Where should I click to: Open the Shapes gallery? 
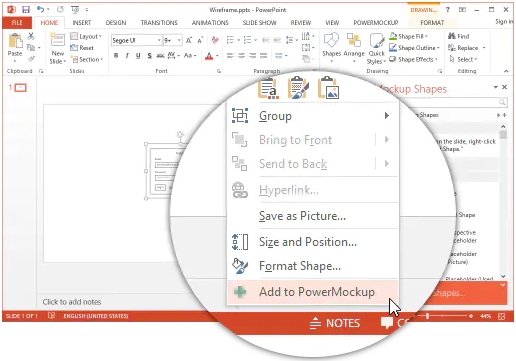[x=331, y=48]
